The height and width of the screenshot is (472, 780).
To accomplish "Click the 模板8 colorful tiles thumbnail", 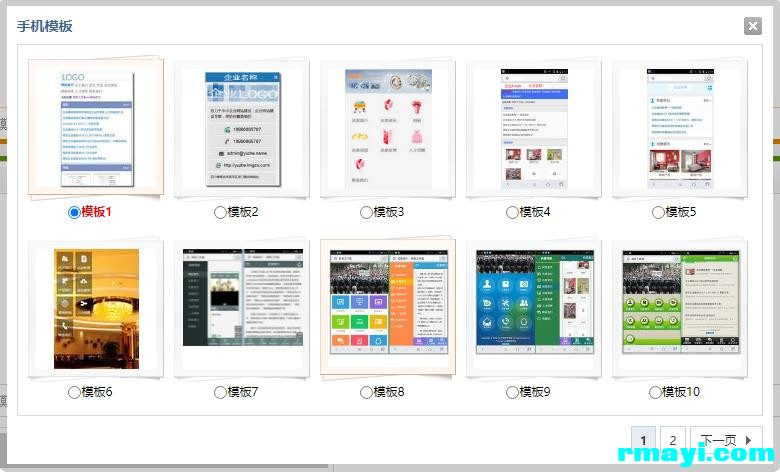I will click(x=389, y=302).
